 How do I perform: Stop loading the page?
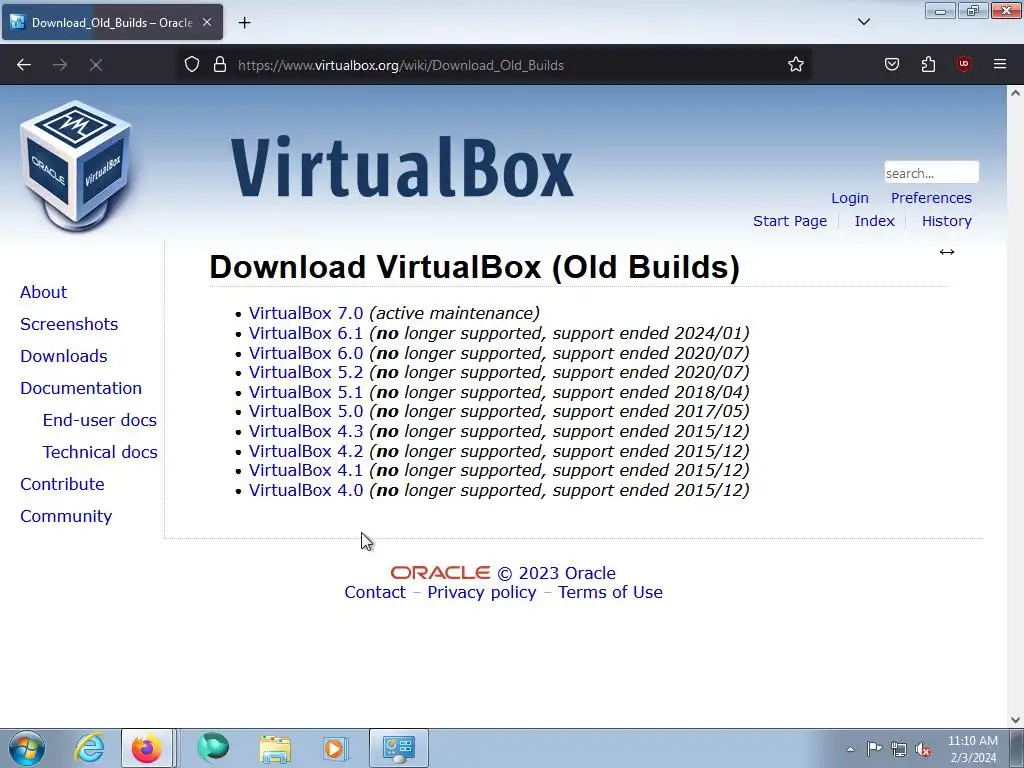click(96, 65)
